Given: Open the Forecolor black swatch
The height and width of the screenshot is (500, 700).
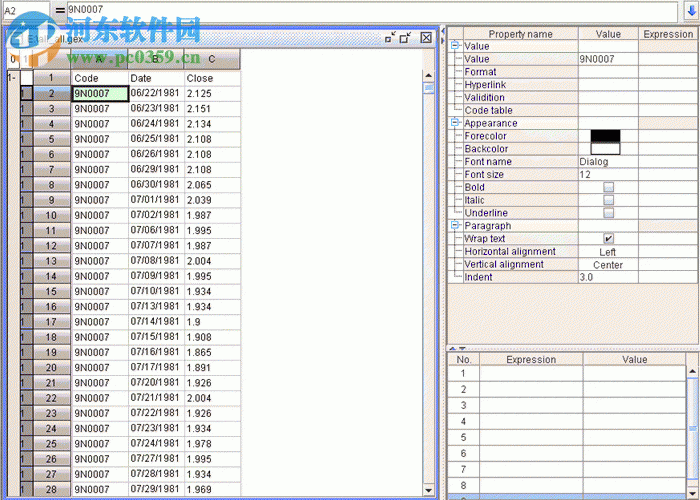Looking at the screenshot, I should (605, 136).
